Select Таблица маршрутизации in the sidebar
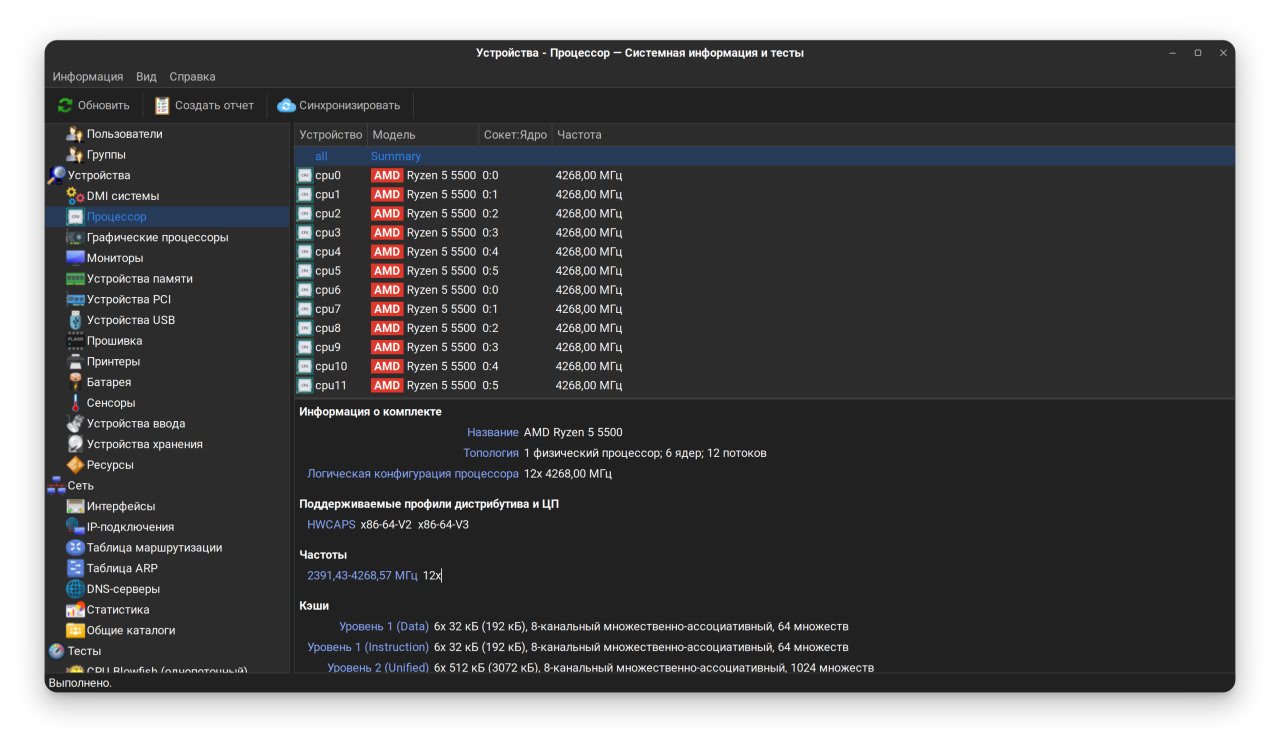 tap(154, 548)
